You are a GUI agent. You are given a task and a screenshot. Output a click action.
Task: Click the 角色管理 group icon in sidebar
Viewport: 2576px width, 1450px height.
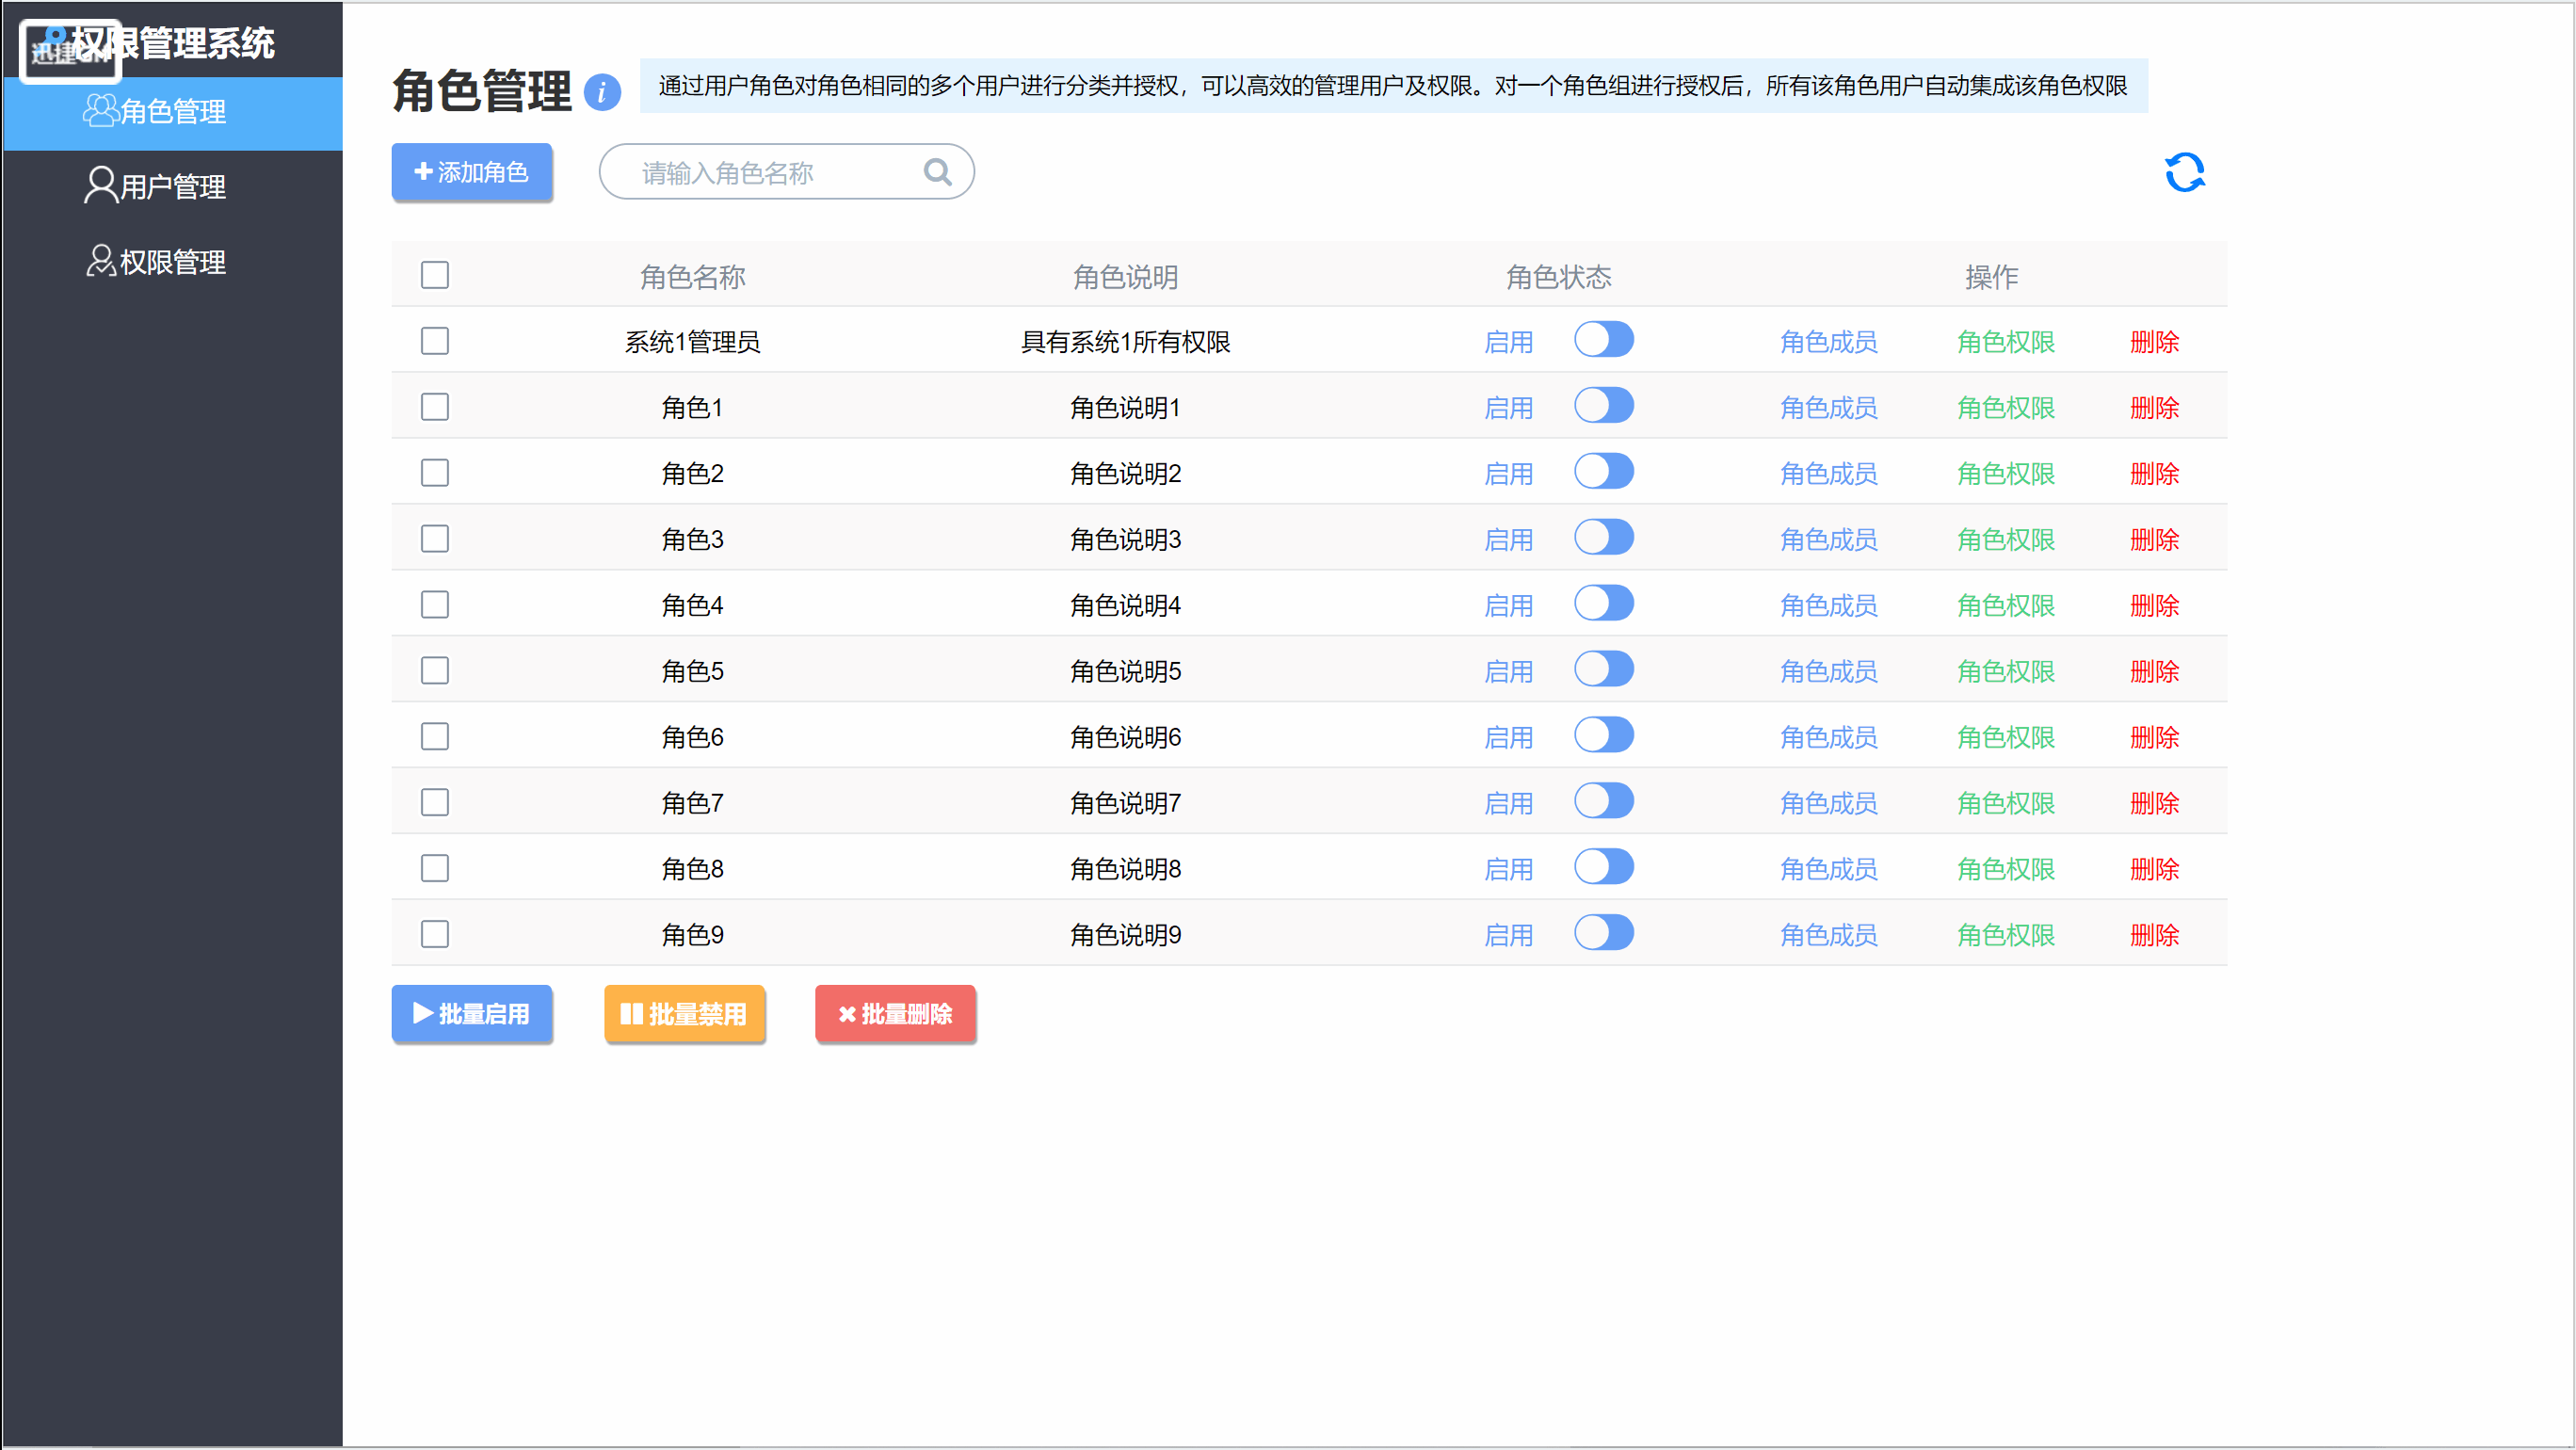(100, 111)
